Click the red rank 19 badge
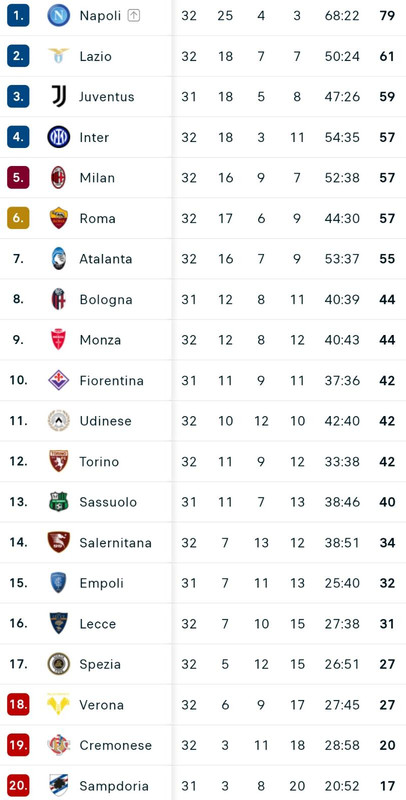 click(18, 745)
